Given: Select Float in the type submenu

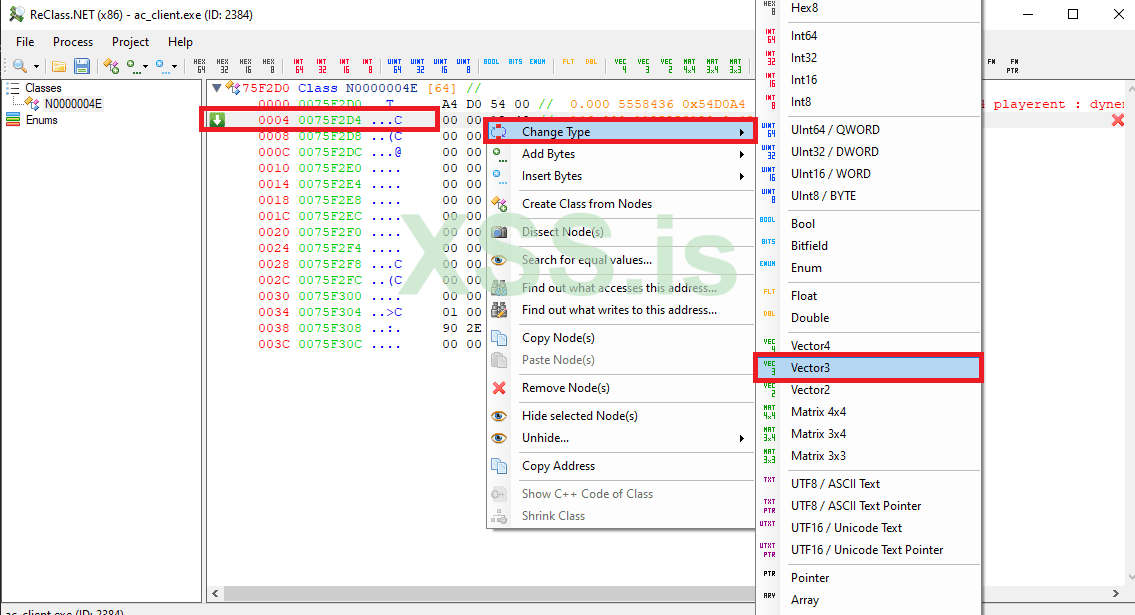Looking at the screenshot, I should 869,296.
